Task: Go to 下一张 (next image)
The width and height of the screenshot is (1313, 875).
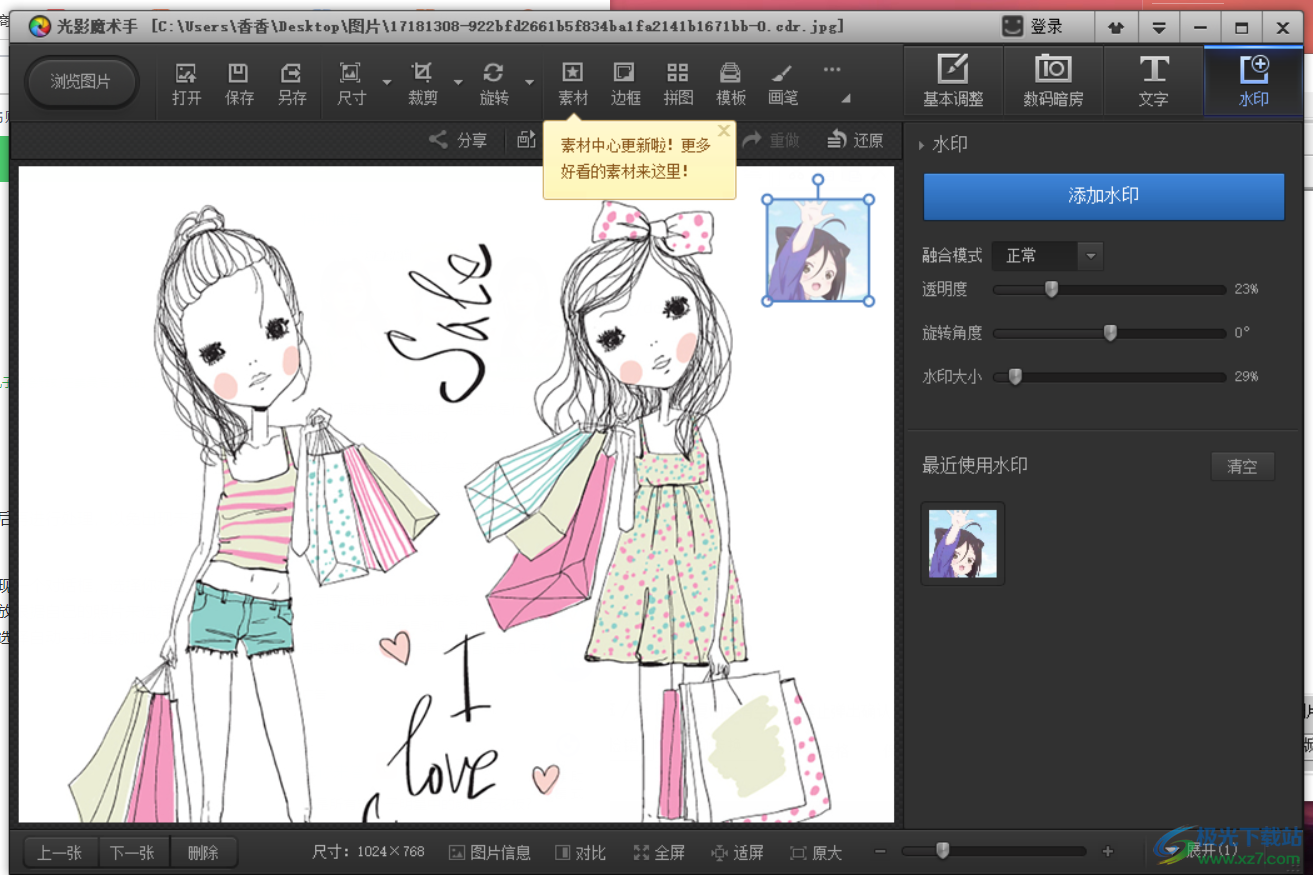Action: click(133, 853)
